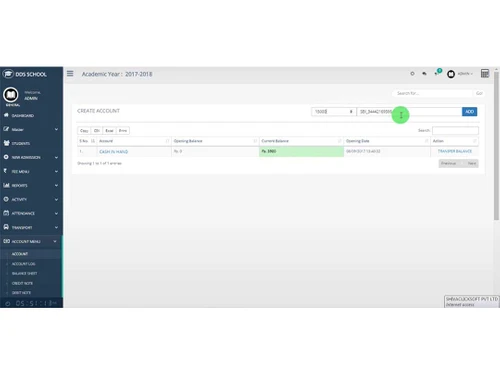Click the CSV export button
This screenshot has height=375, width=500.
pyautogui.click(x=97, y=131)
